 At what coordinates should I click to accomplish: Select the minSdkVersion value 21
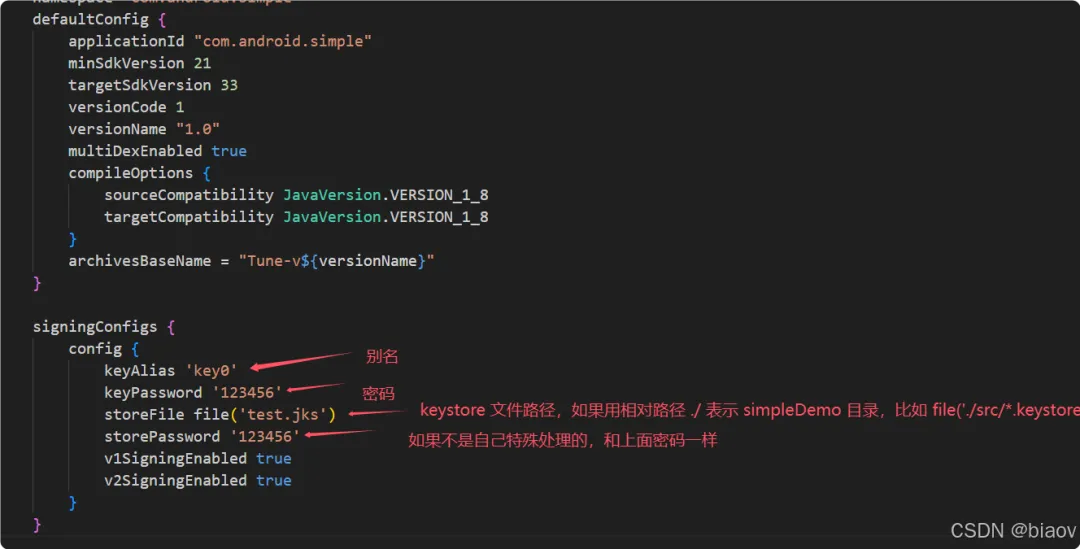click(202, 63)
